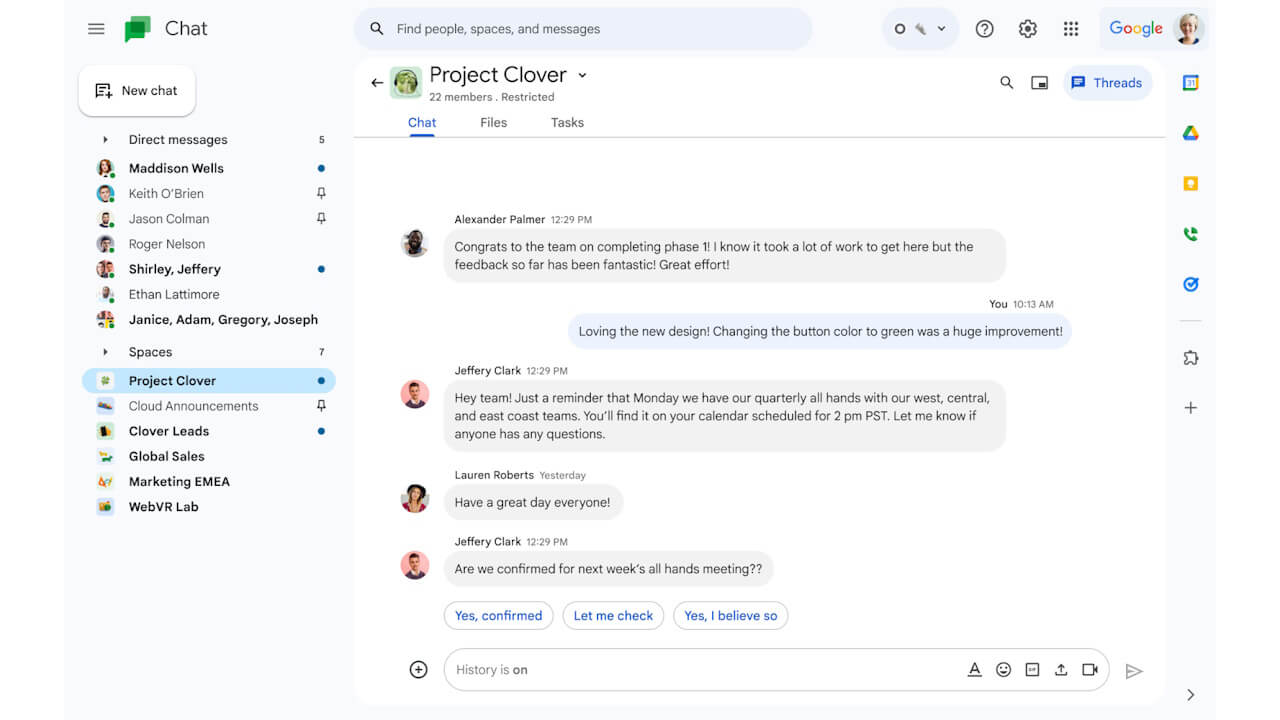This screenshot has width=1280, height=720.
Task: Switch to the Tasks tab
Action: pos(566,122)
